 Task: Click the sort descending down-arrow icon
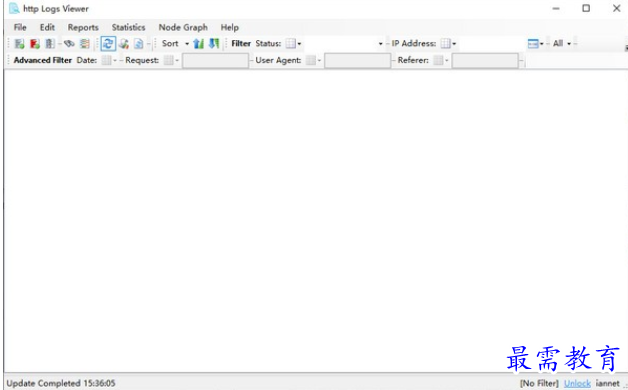[214, 43]
